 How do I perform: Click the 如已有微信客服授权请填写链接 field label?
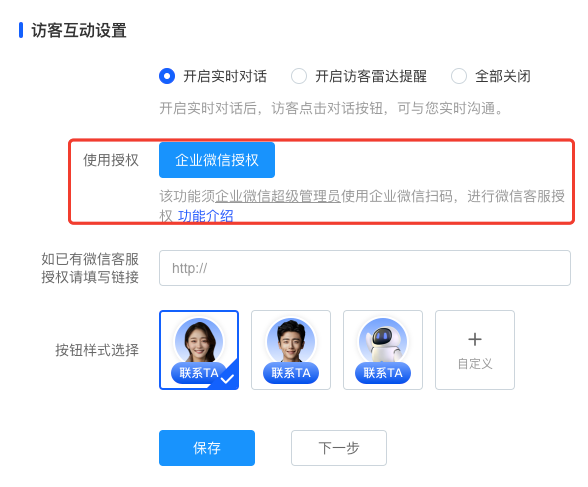90,268
